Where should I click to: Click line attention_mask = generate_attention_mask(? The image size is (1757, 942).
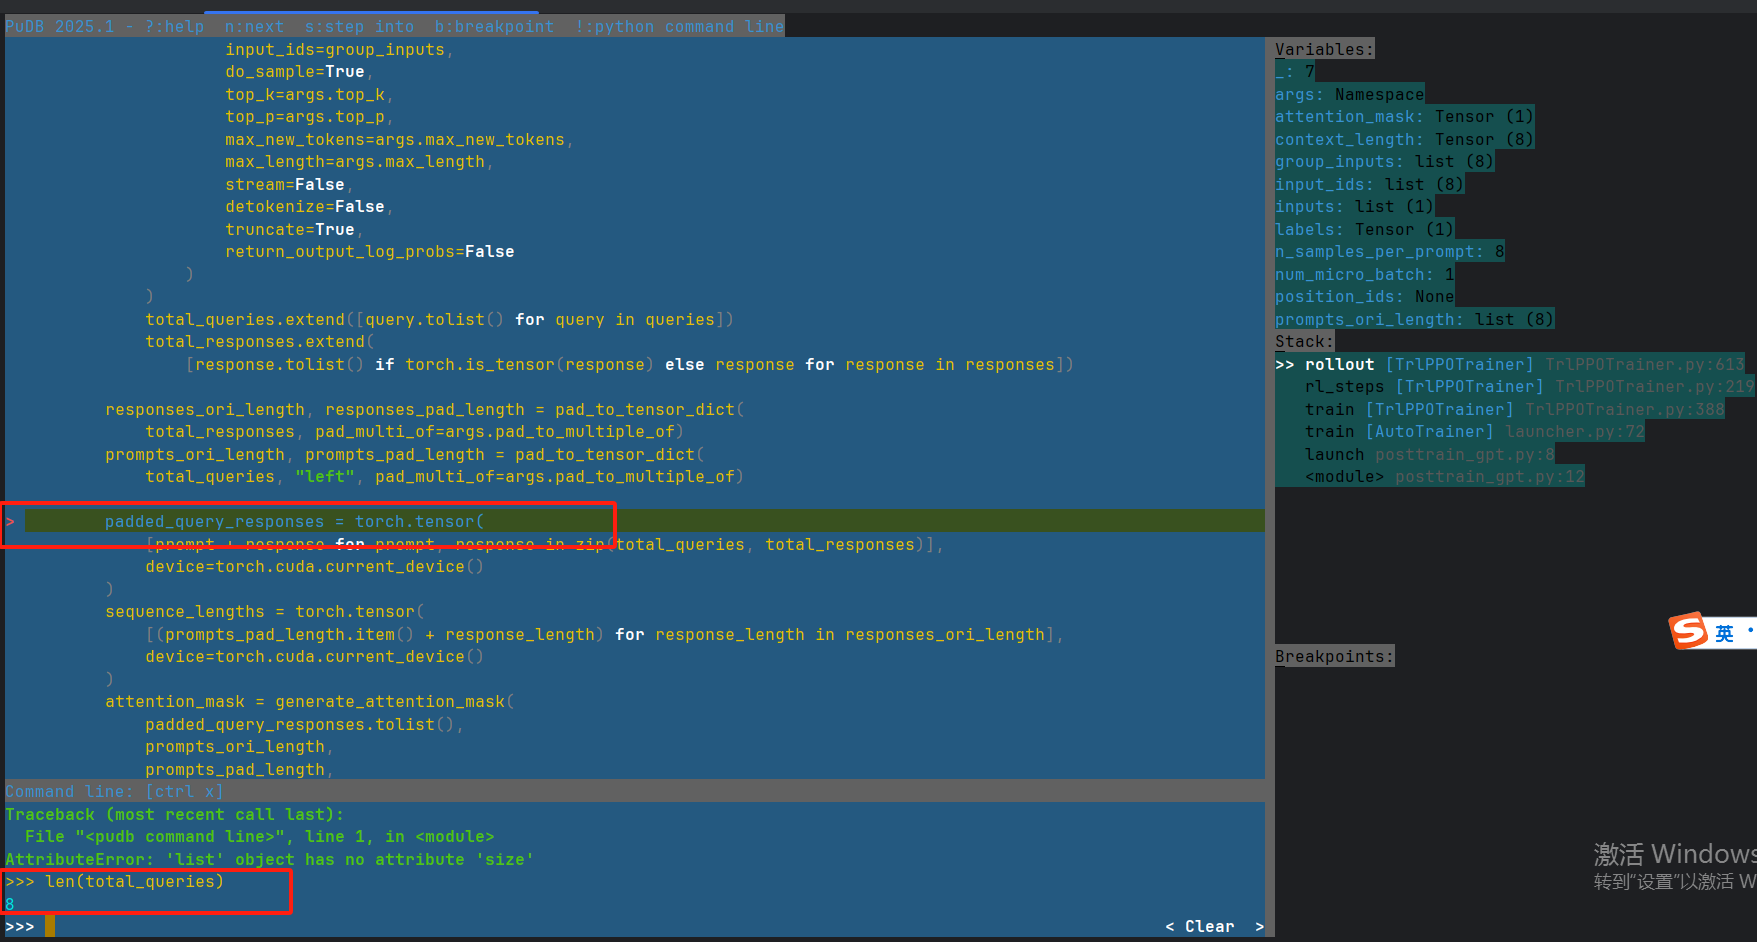coord(309,701)
